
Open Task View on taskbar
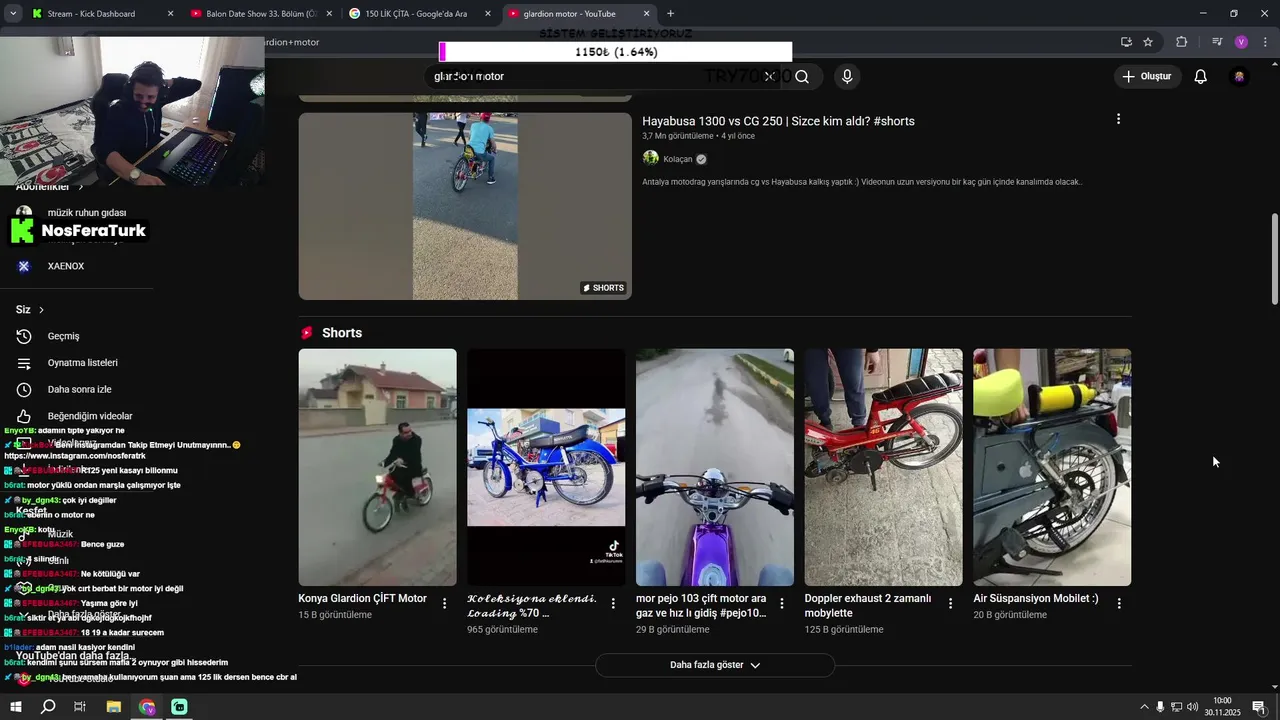80,707
